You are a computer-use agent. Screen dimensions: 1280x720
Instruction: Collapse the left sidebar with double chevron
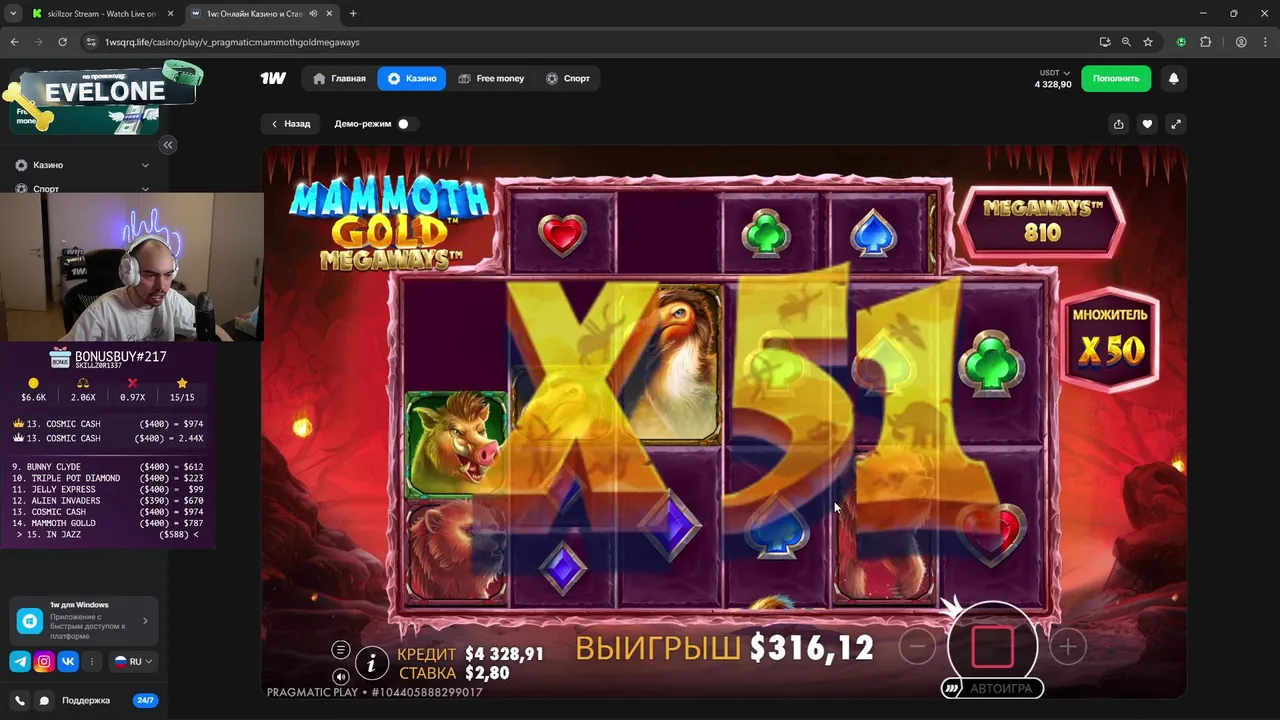[x=168, y=145]
